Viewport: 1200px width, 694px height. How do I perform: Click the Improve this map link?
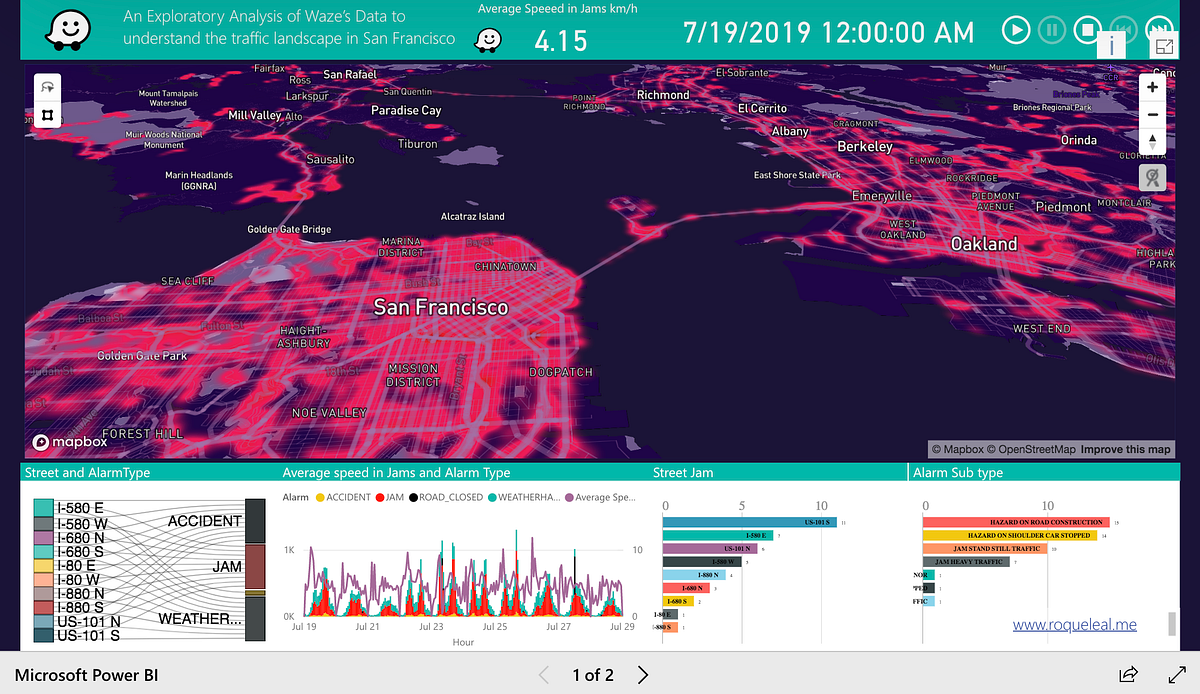pyautogui.click(x=1125, y=449)
